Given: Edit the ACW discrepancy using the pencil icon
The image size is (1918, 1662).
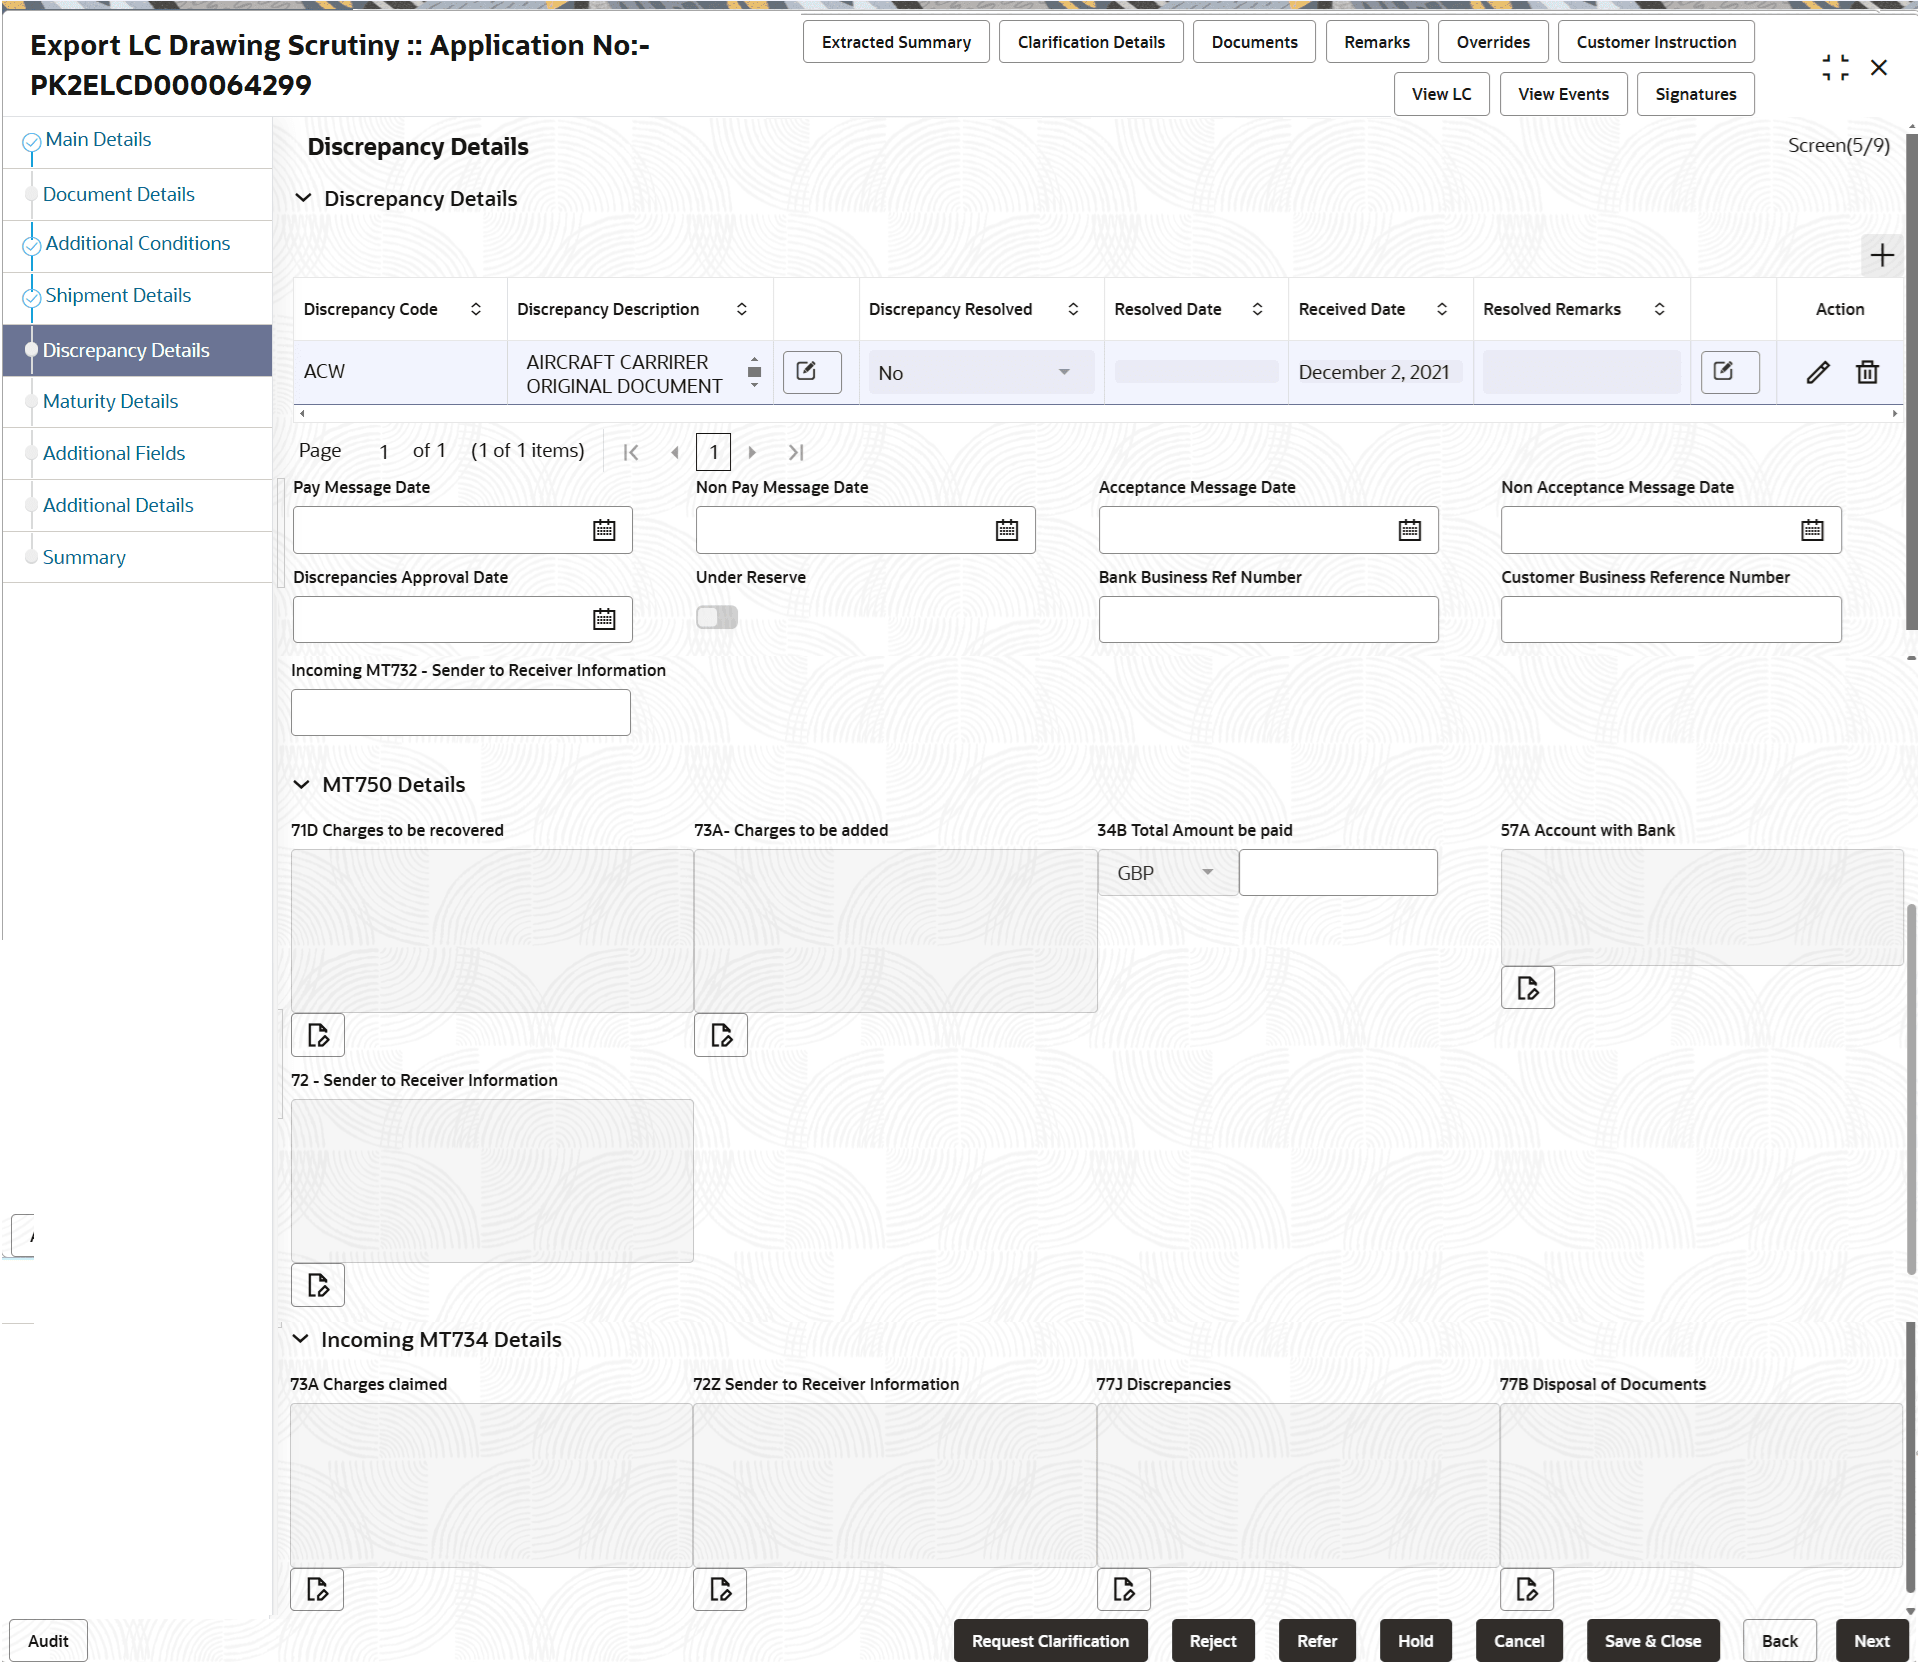Looking at the screenshot, I should [x=1817, y=371].
